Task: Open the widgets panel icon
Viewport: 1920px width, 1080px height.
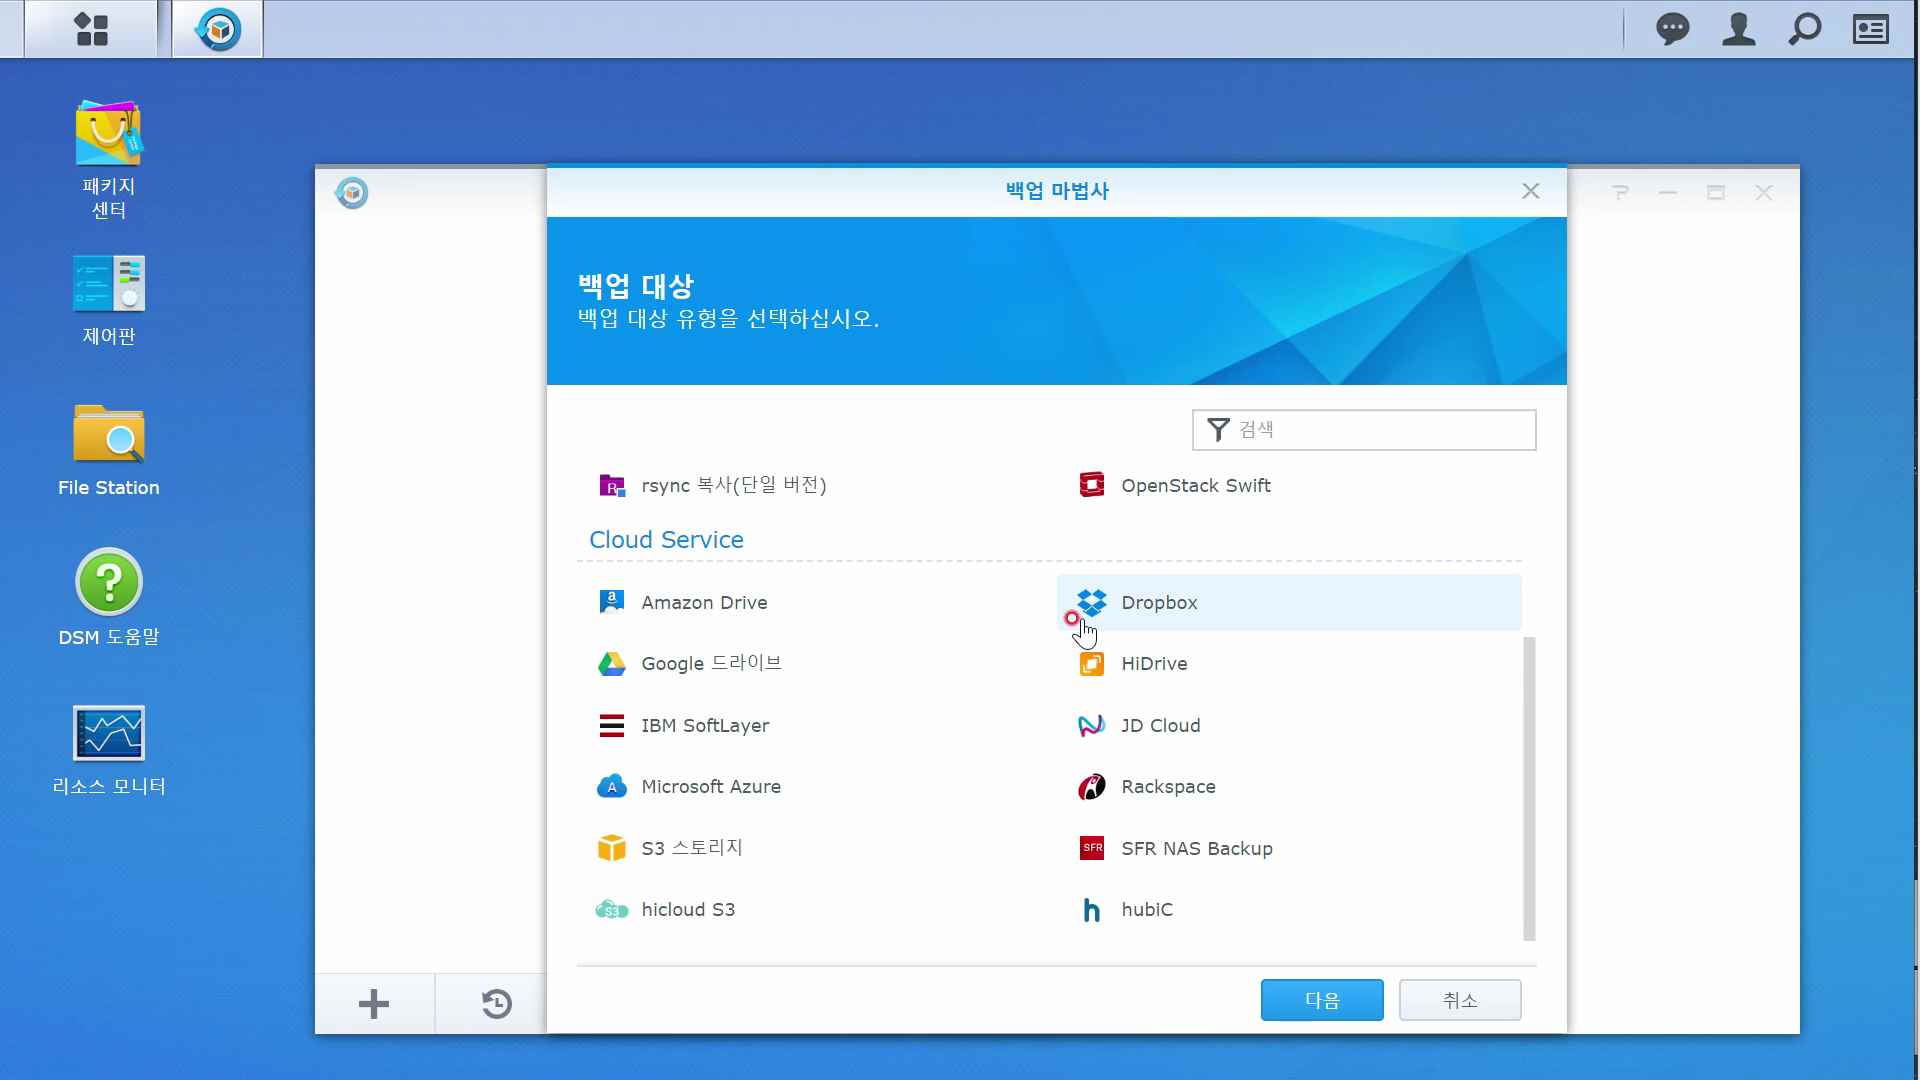Action: pos(1870,29)
